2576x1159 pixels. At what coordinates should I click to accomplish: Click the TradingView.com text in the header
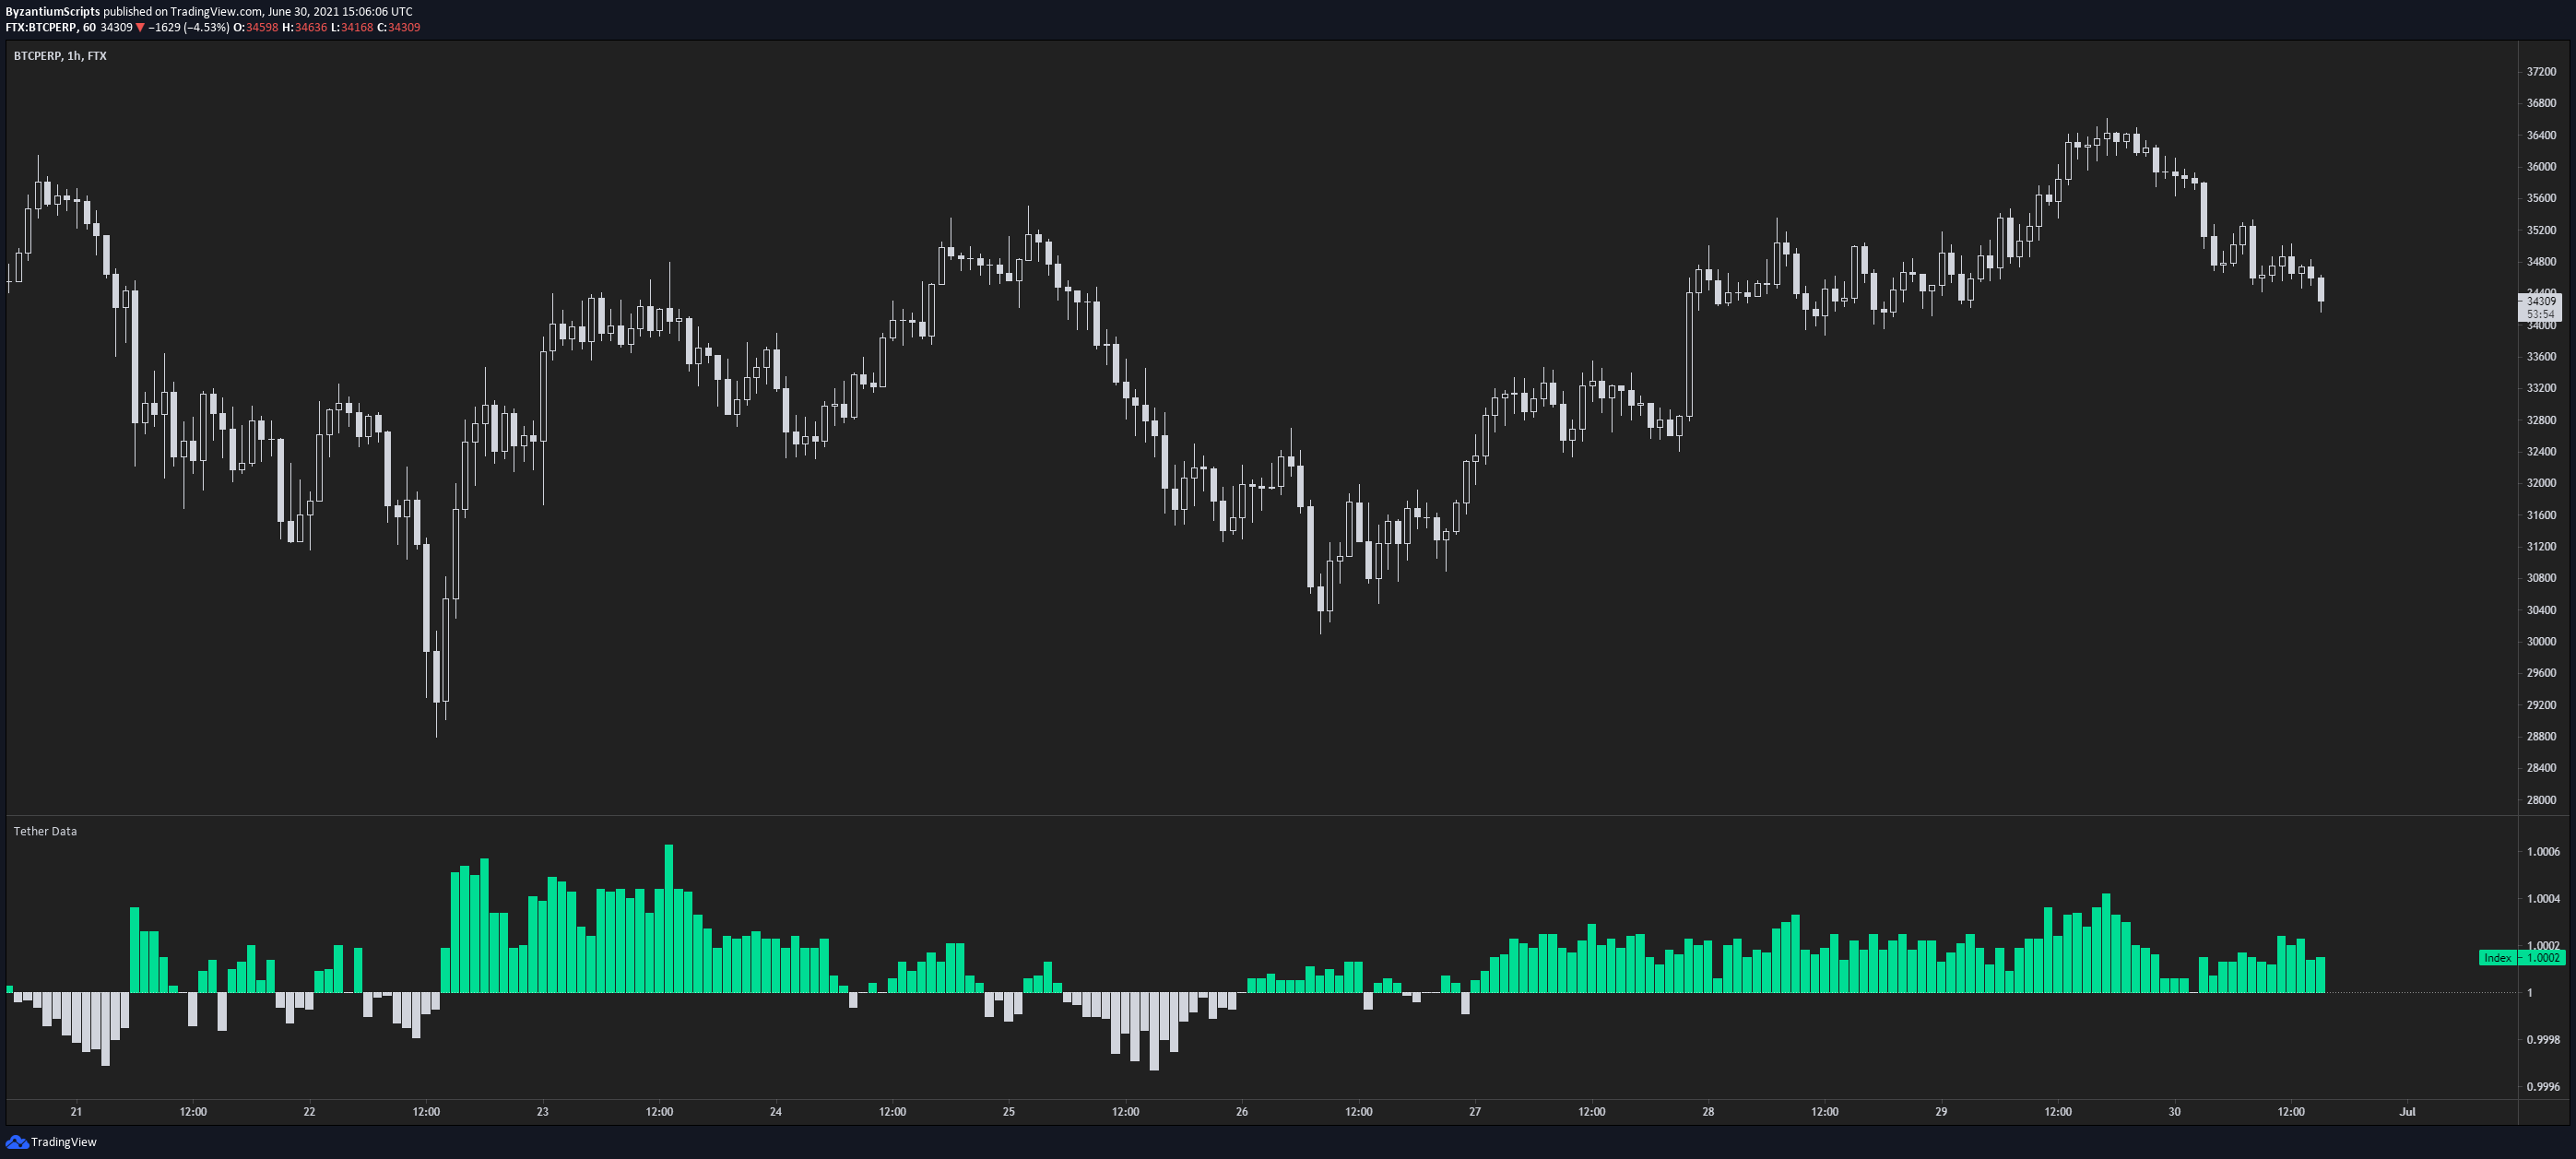point(216,12)
